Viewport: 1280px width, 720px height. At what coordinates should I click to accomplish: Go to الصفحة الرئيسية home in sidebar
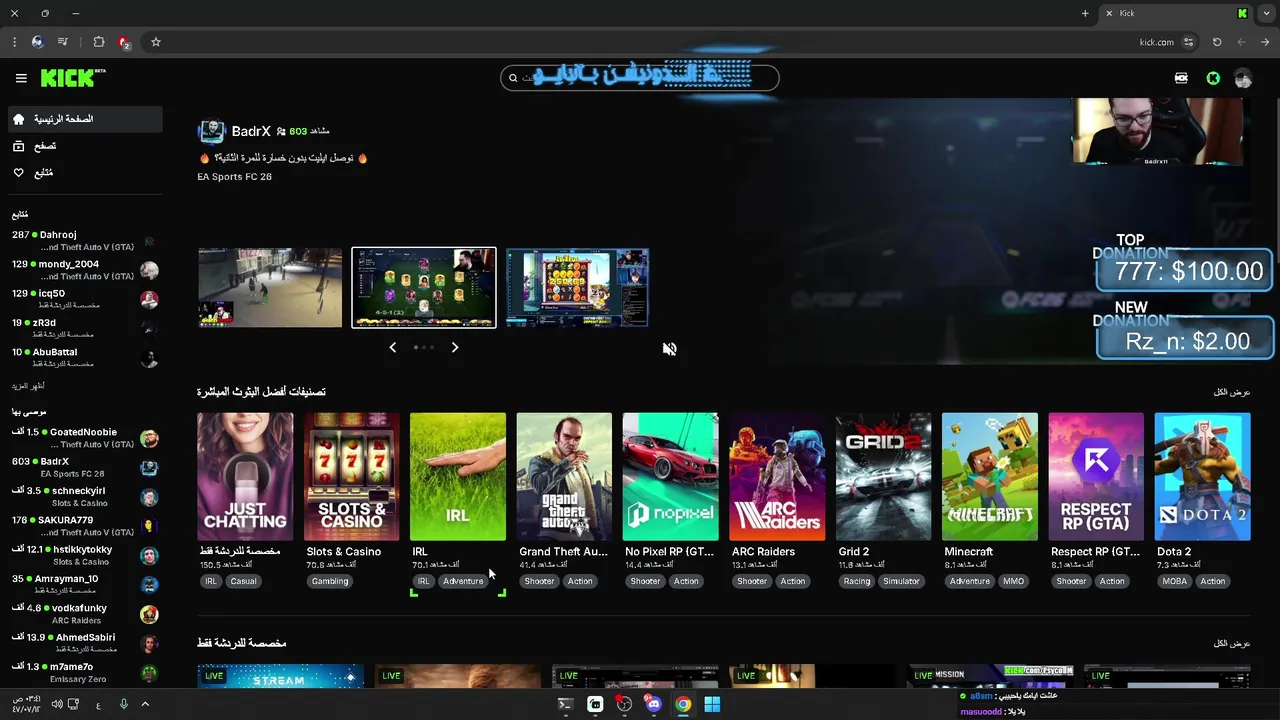tap(84, 119)
